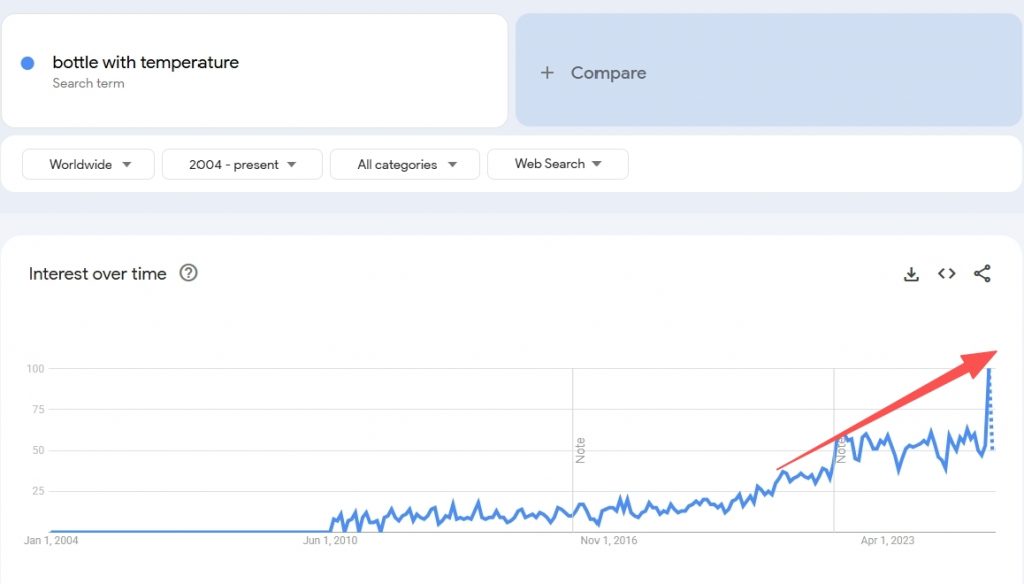This screenshot has height=584, width=1024.
Task: Add a comparison term with Compare
Action: [x=608, y=73]
